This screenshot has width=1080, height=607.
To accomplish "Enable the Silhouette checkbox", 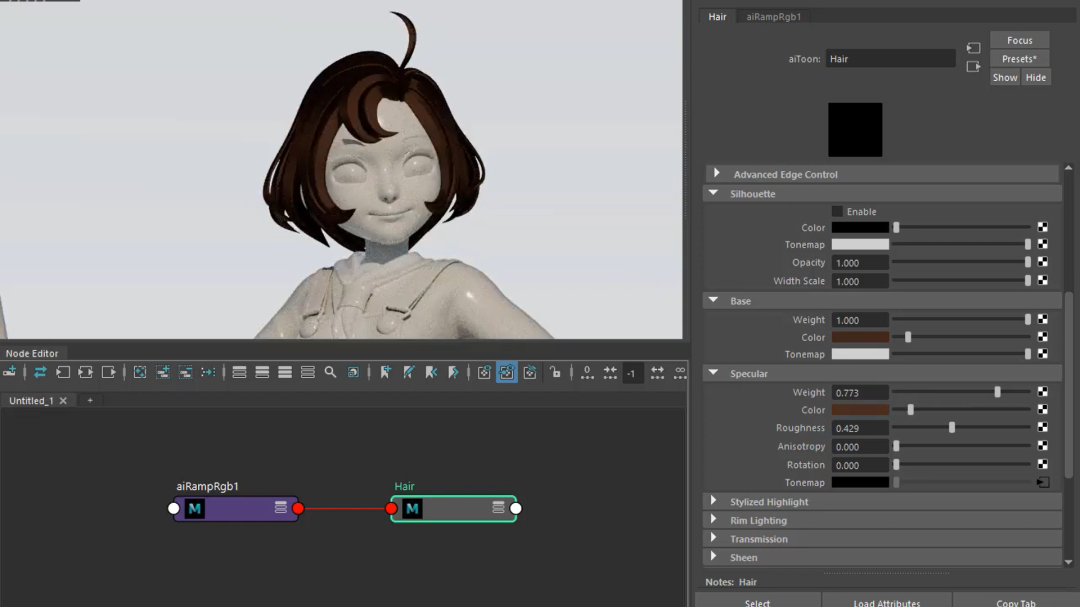I will click(837, 211).
